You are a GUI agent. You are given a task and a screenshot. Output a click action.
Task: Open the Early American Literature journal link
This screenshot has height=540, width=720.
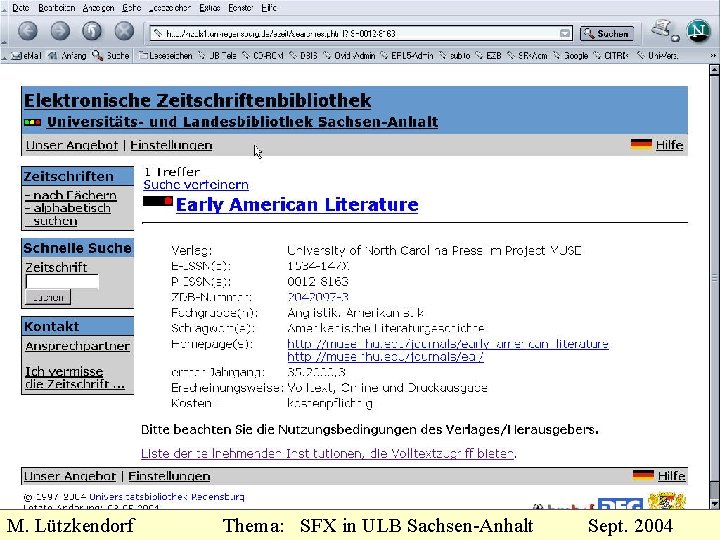pos(297,205)
